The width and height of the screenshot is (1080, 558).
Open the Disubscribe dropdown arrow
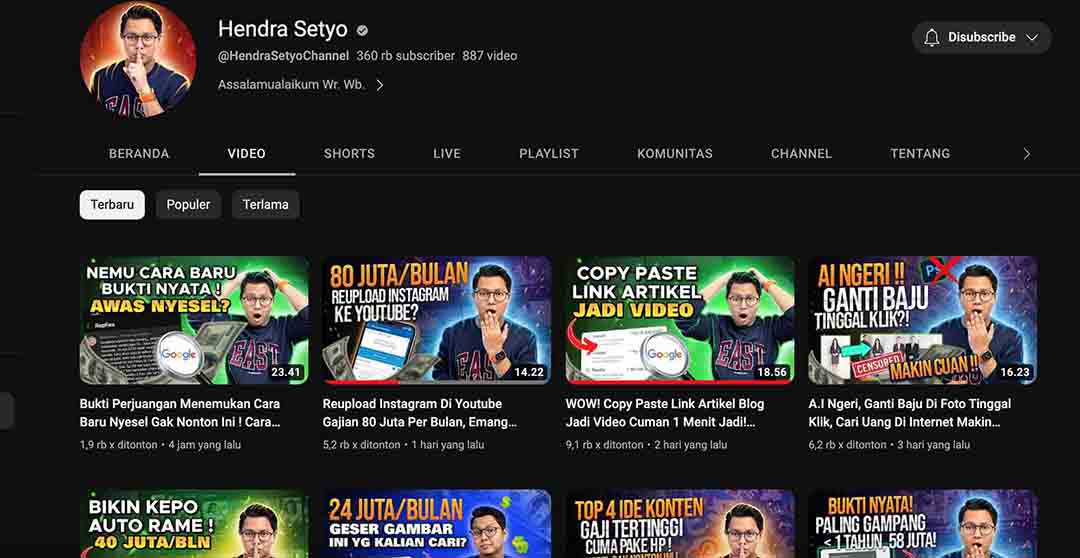[x=1031, y=38]
